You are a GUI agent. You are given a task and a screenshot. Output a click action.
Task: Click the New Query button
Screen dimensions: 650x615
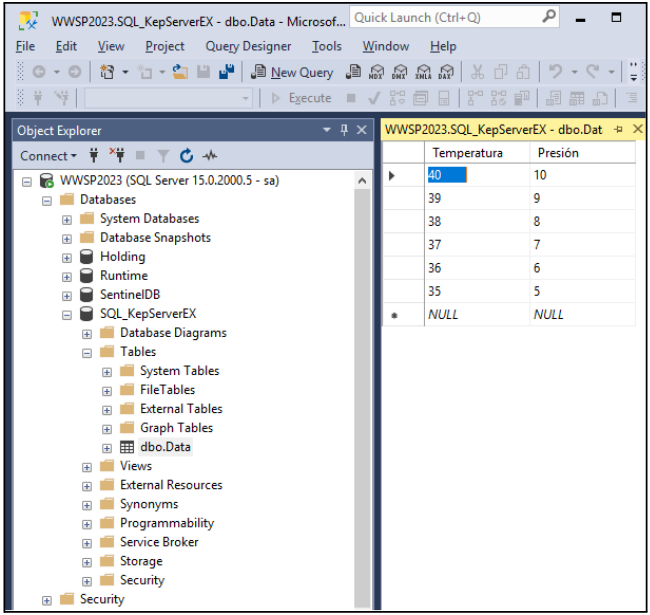292,73
